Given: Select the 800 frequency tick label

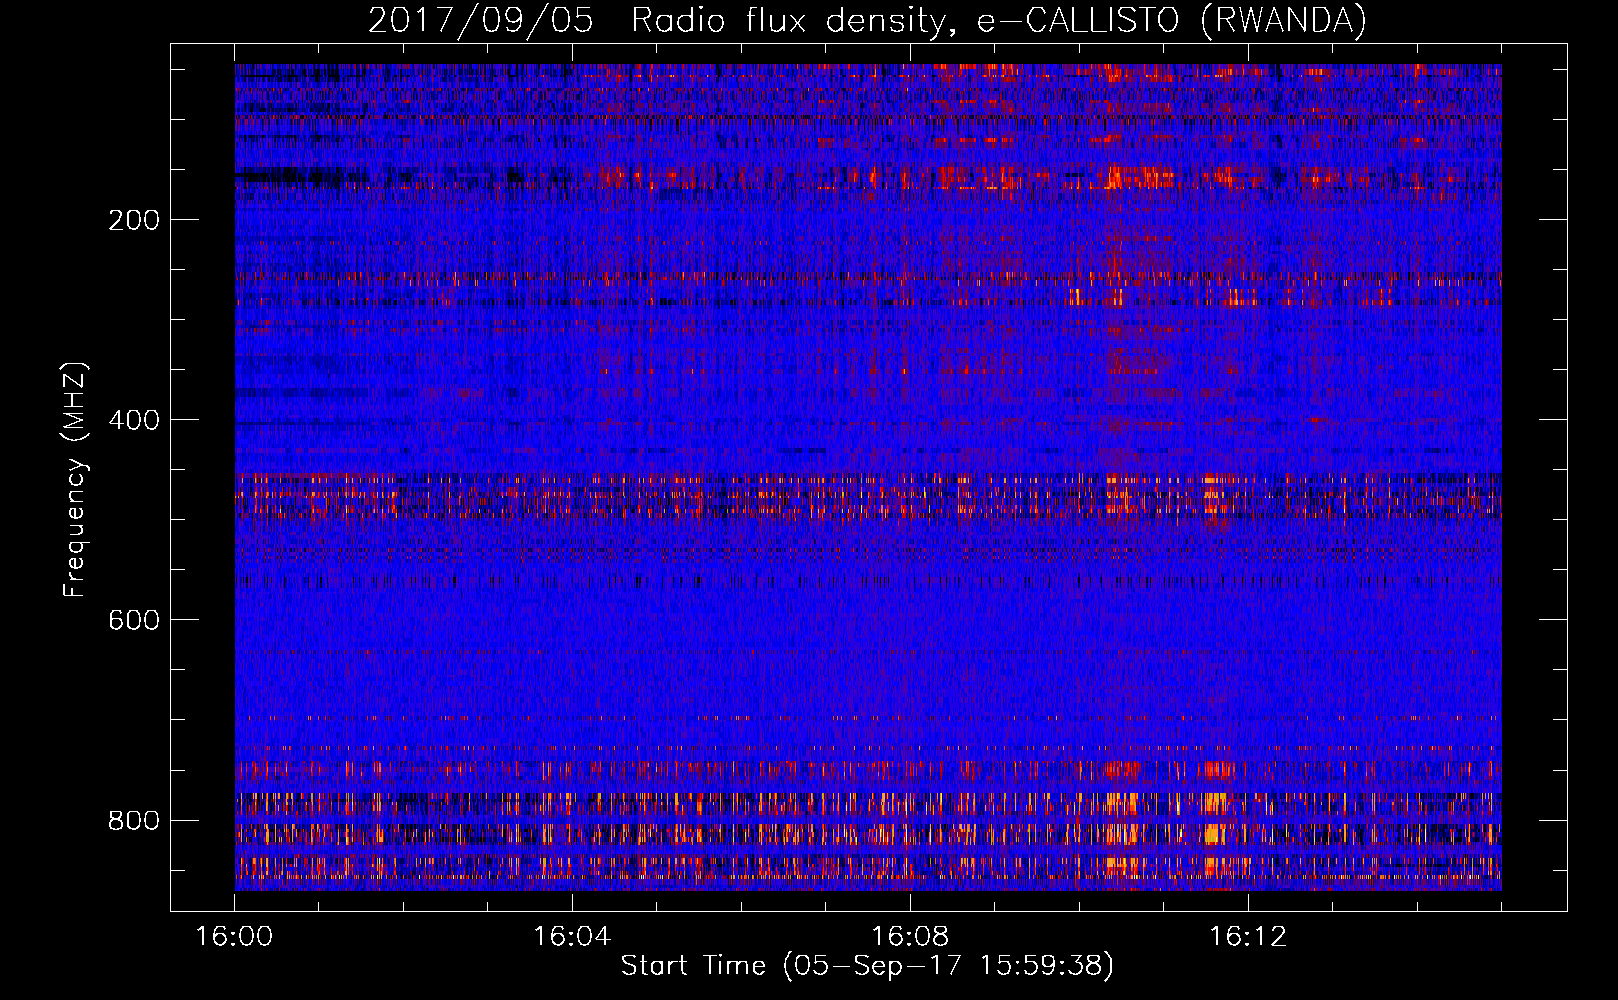Looking at the screenshot, I should pos(134,820).
